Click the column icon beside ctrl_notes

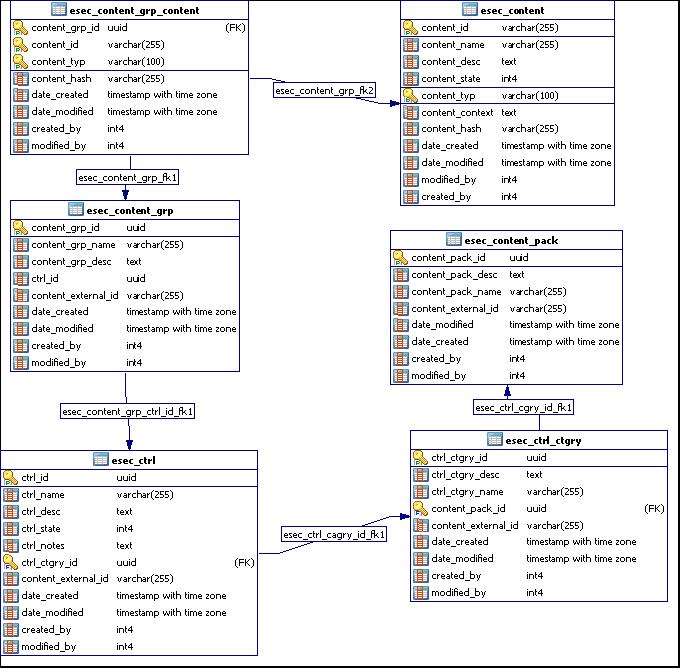pyautogui.click(x=11, y=546)
